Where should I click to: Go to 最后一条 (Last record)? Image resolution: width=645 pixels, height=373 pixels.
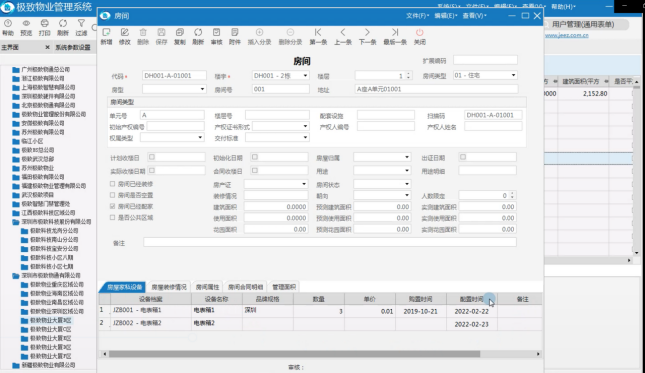point(395,36)
